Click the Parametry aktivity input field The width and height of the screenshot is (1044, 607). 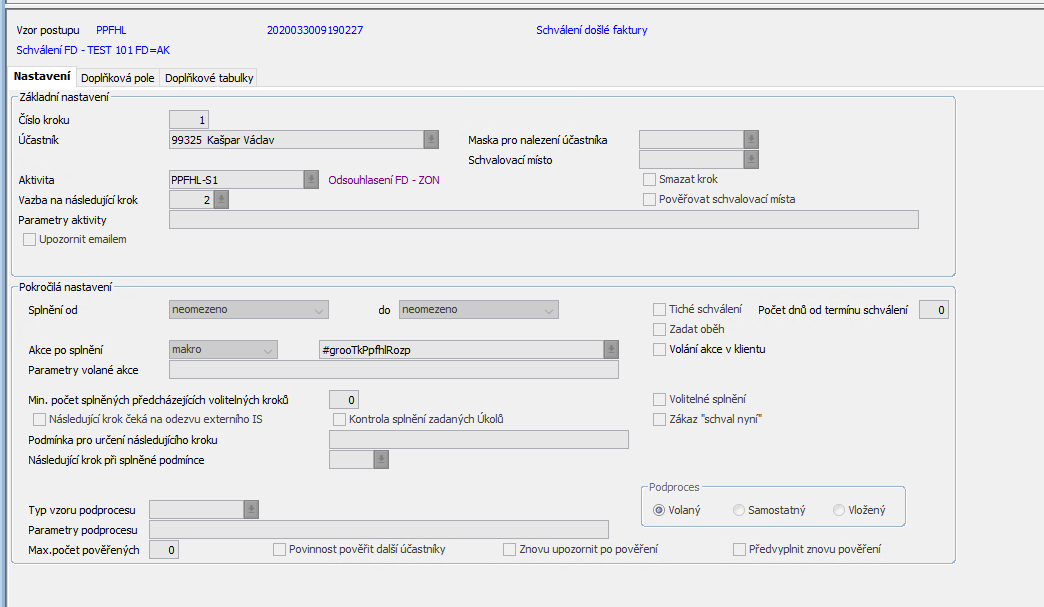[543, 220]
